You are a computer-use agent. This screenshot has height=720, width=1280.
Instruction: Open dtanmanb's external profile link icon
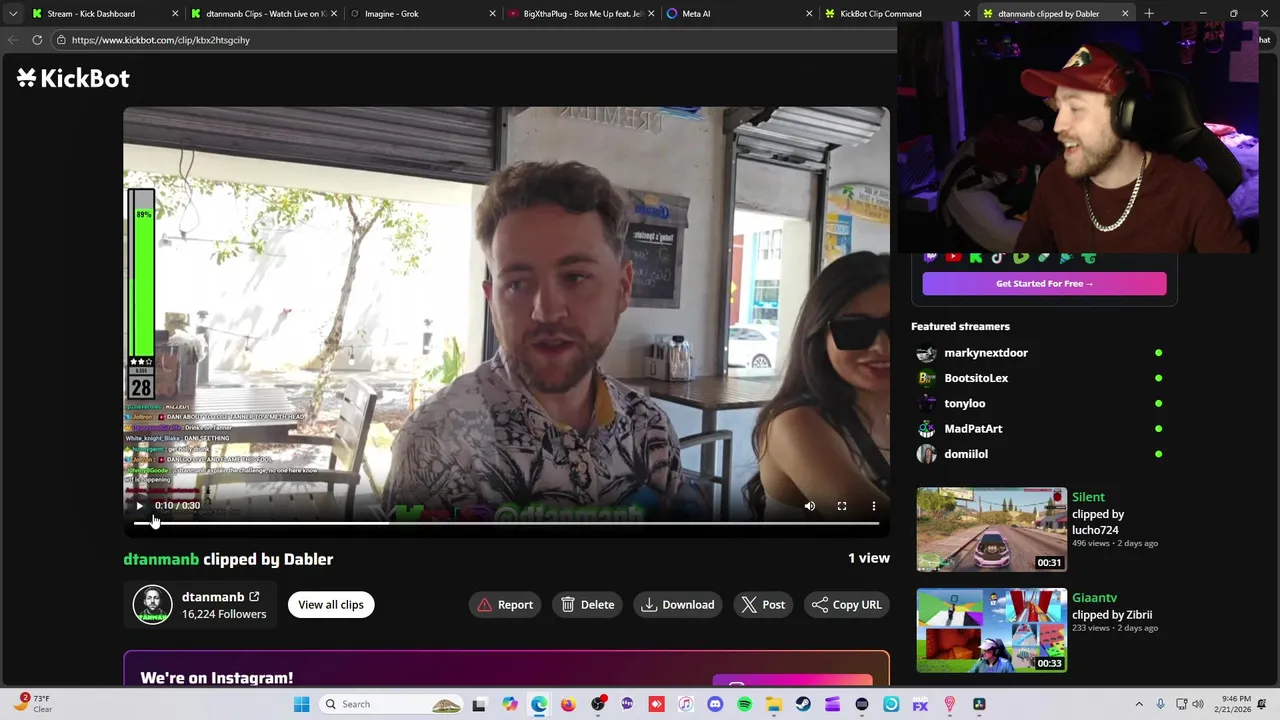pyautogui.click(x=254, y=597)
